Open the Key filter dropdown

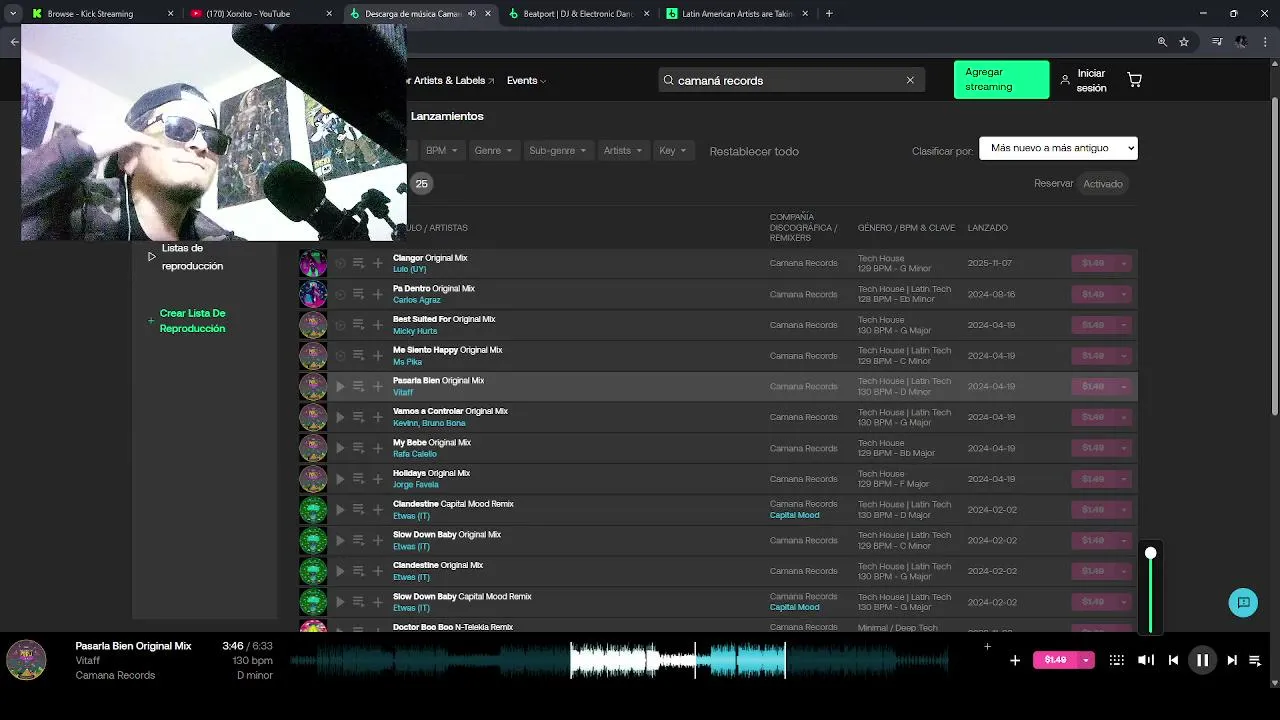click(x=673, y=151)
